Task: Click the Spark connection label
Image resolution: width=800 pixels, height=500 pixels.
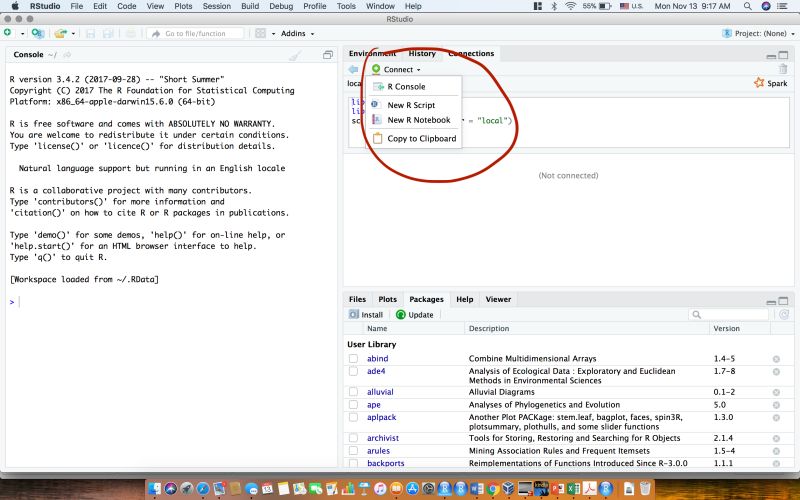Action: 771,83
